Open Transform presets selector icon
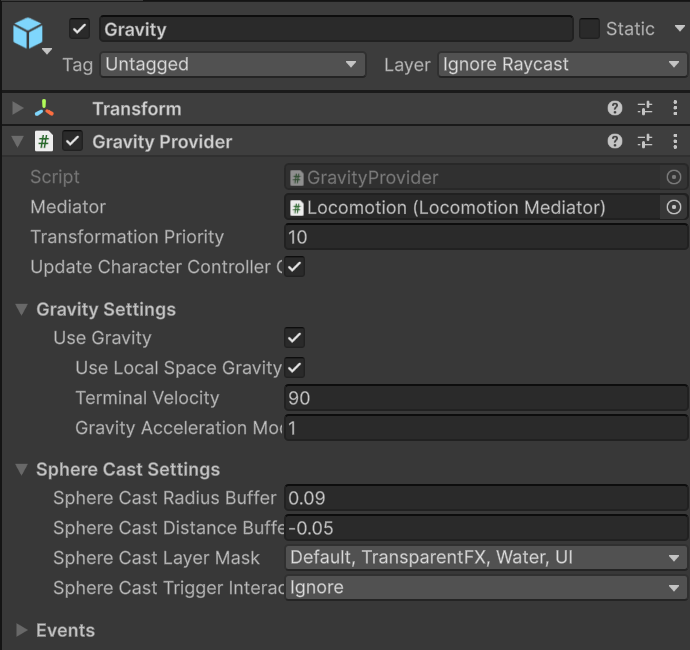Image resolution: width=690 pixels, height=650 pixels. [645, 108]
